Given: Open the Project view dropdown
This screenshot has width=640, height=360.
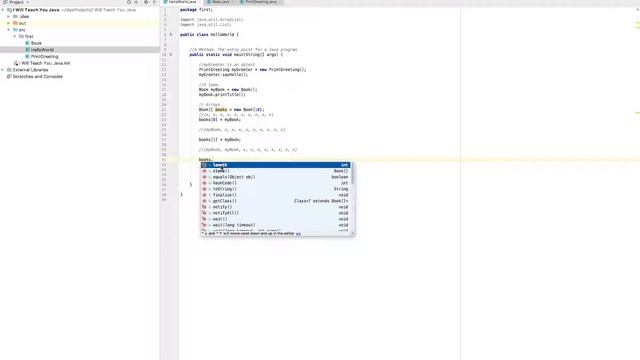Looking at the screenshot, I should [x=16, y=2].
